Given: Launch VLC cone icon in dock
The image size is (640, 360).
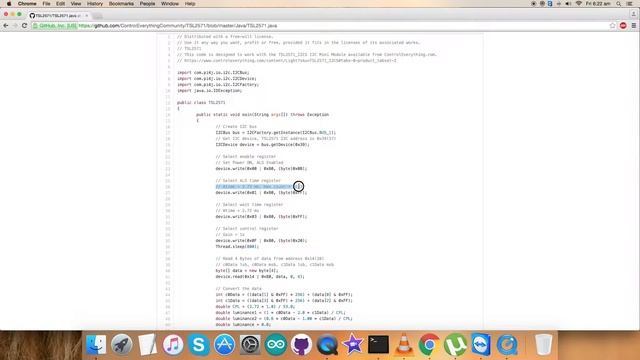Looking at the screenshot, I should click(x=404, y=344).
